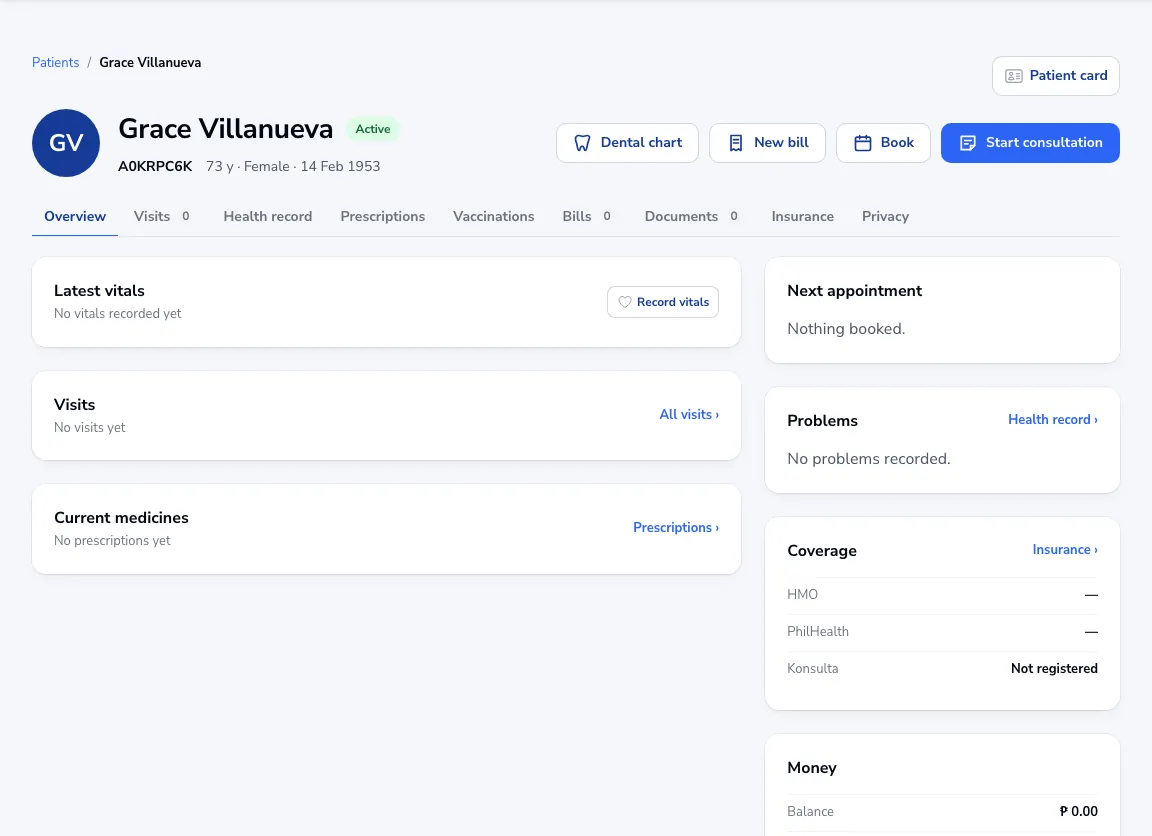
Task: Record vitals for the patient
Action: tap(663, 302)
